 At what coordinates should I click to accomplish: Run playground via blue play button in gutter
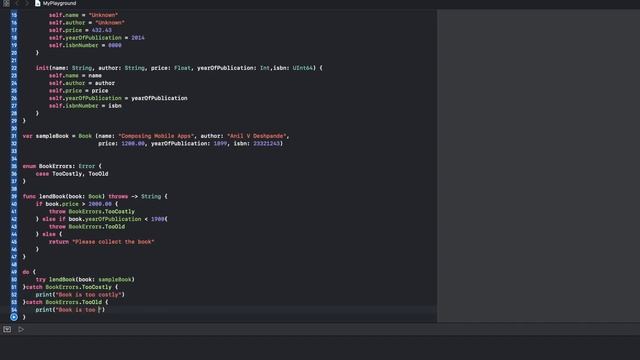[x=14, y=317]
